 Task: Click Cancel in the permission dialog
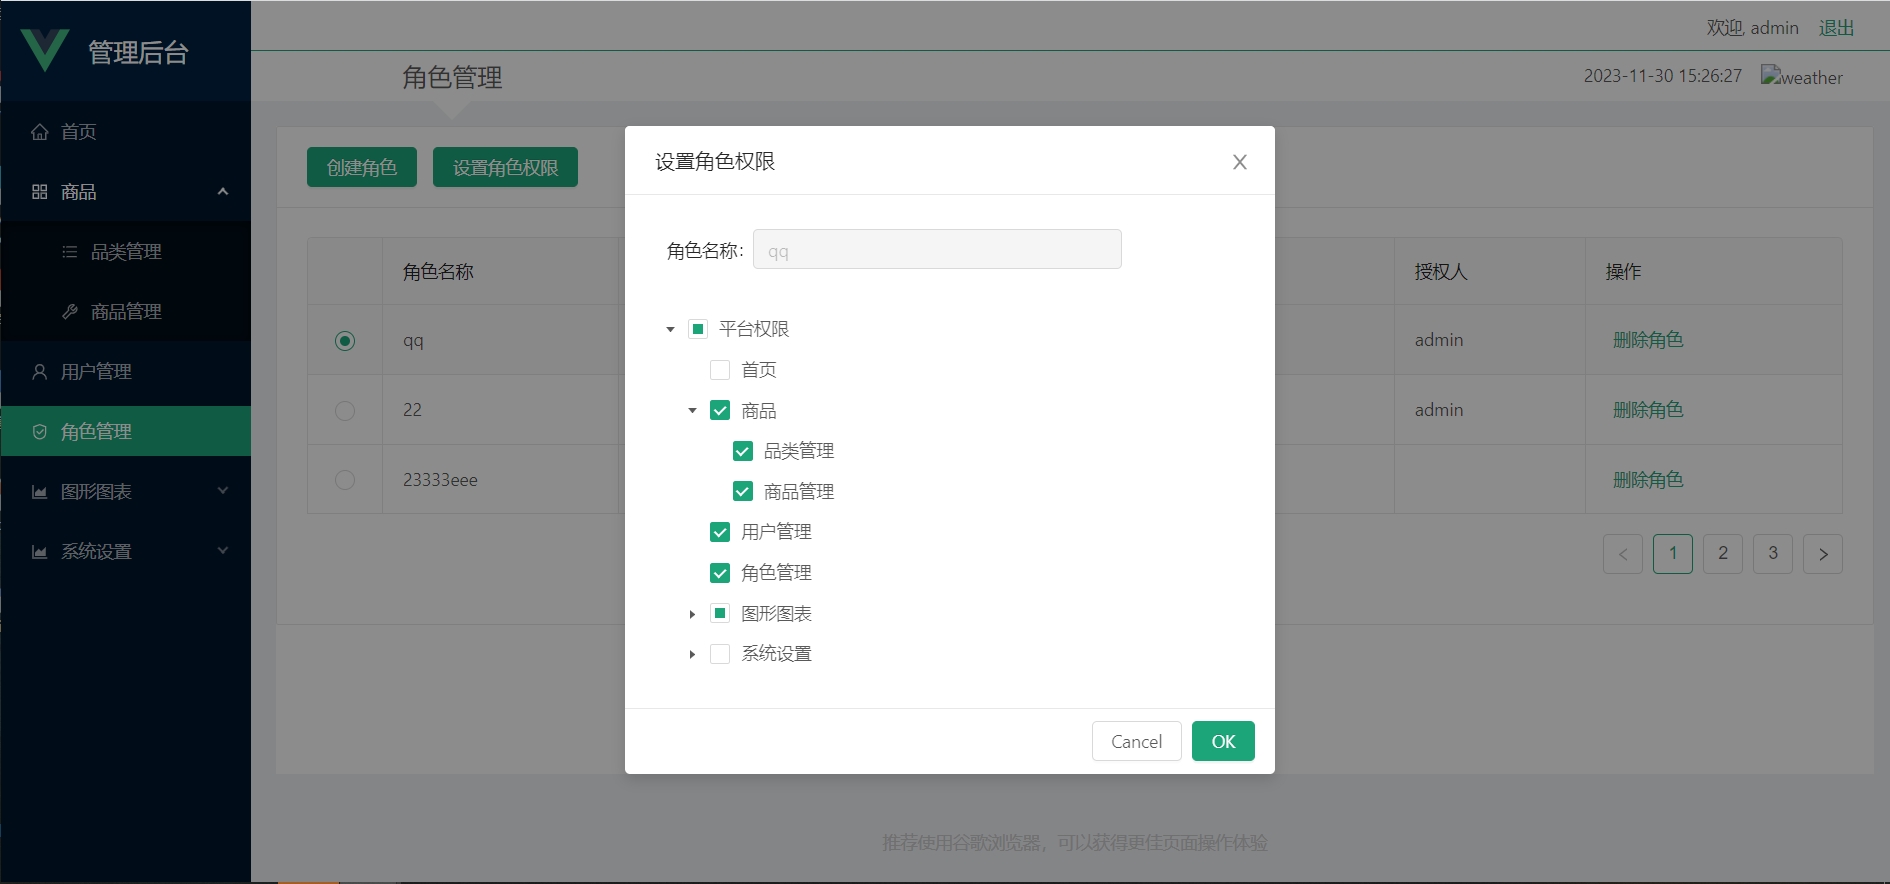pyautogui.click(x=1137, y=741)
